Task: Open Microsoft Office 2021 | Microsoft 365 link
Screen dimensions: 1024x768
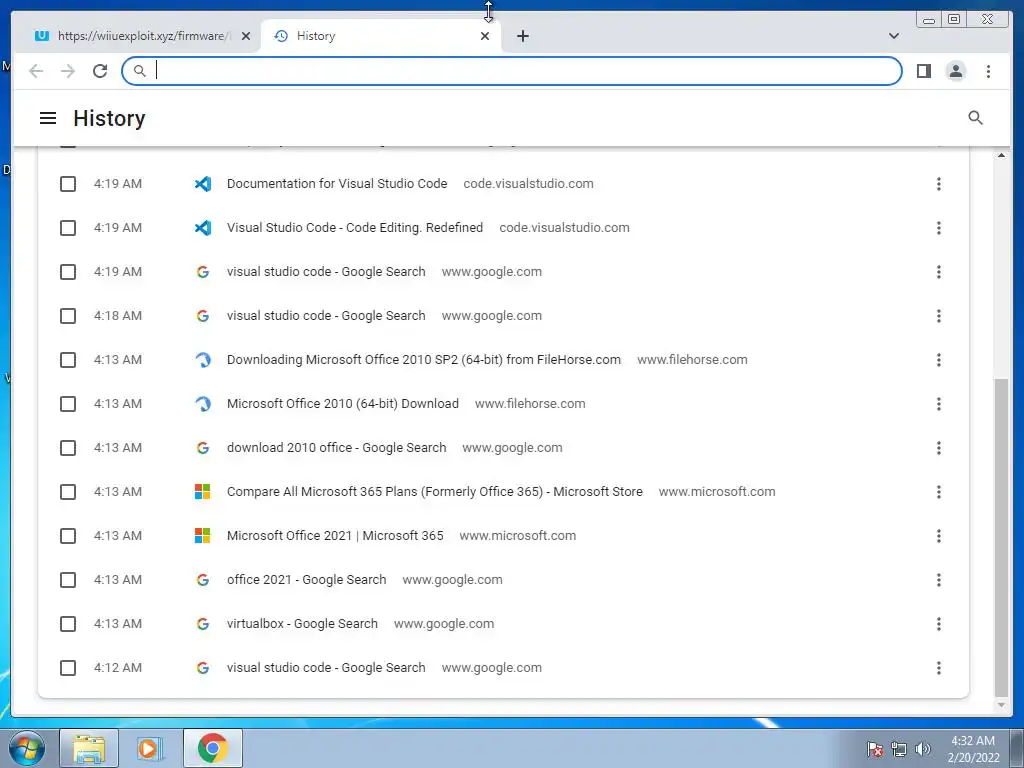Action: tap(335, 536)
